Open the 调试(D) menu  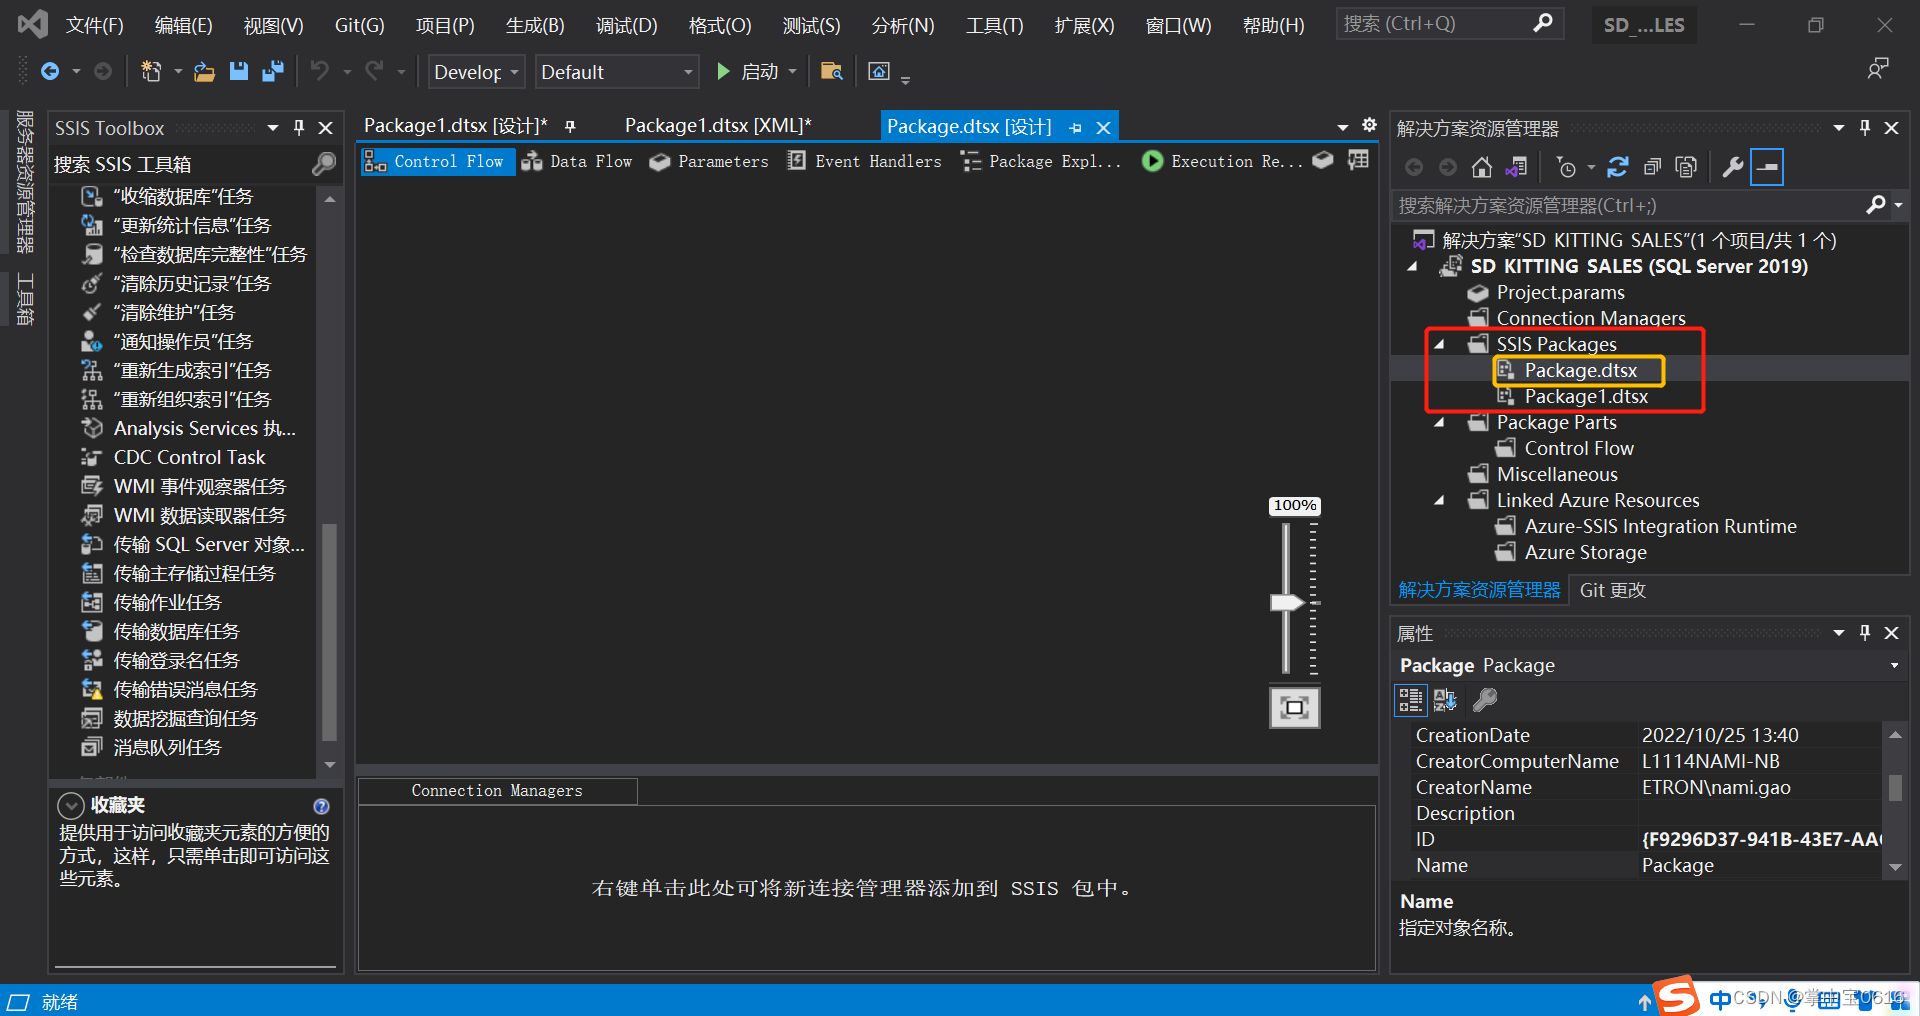pos(627,25)
